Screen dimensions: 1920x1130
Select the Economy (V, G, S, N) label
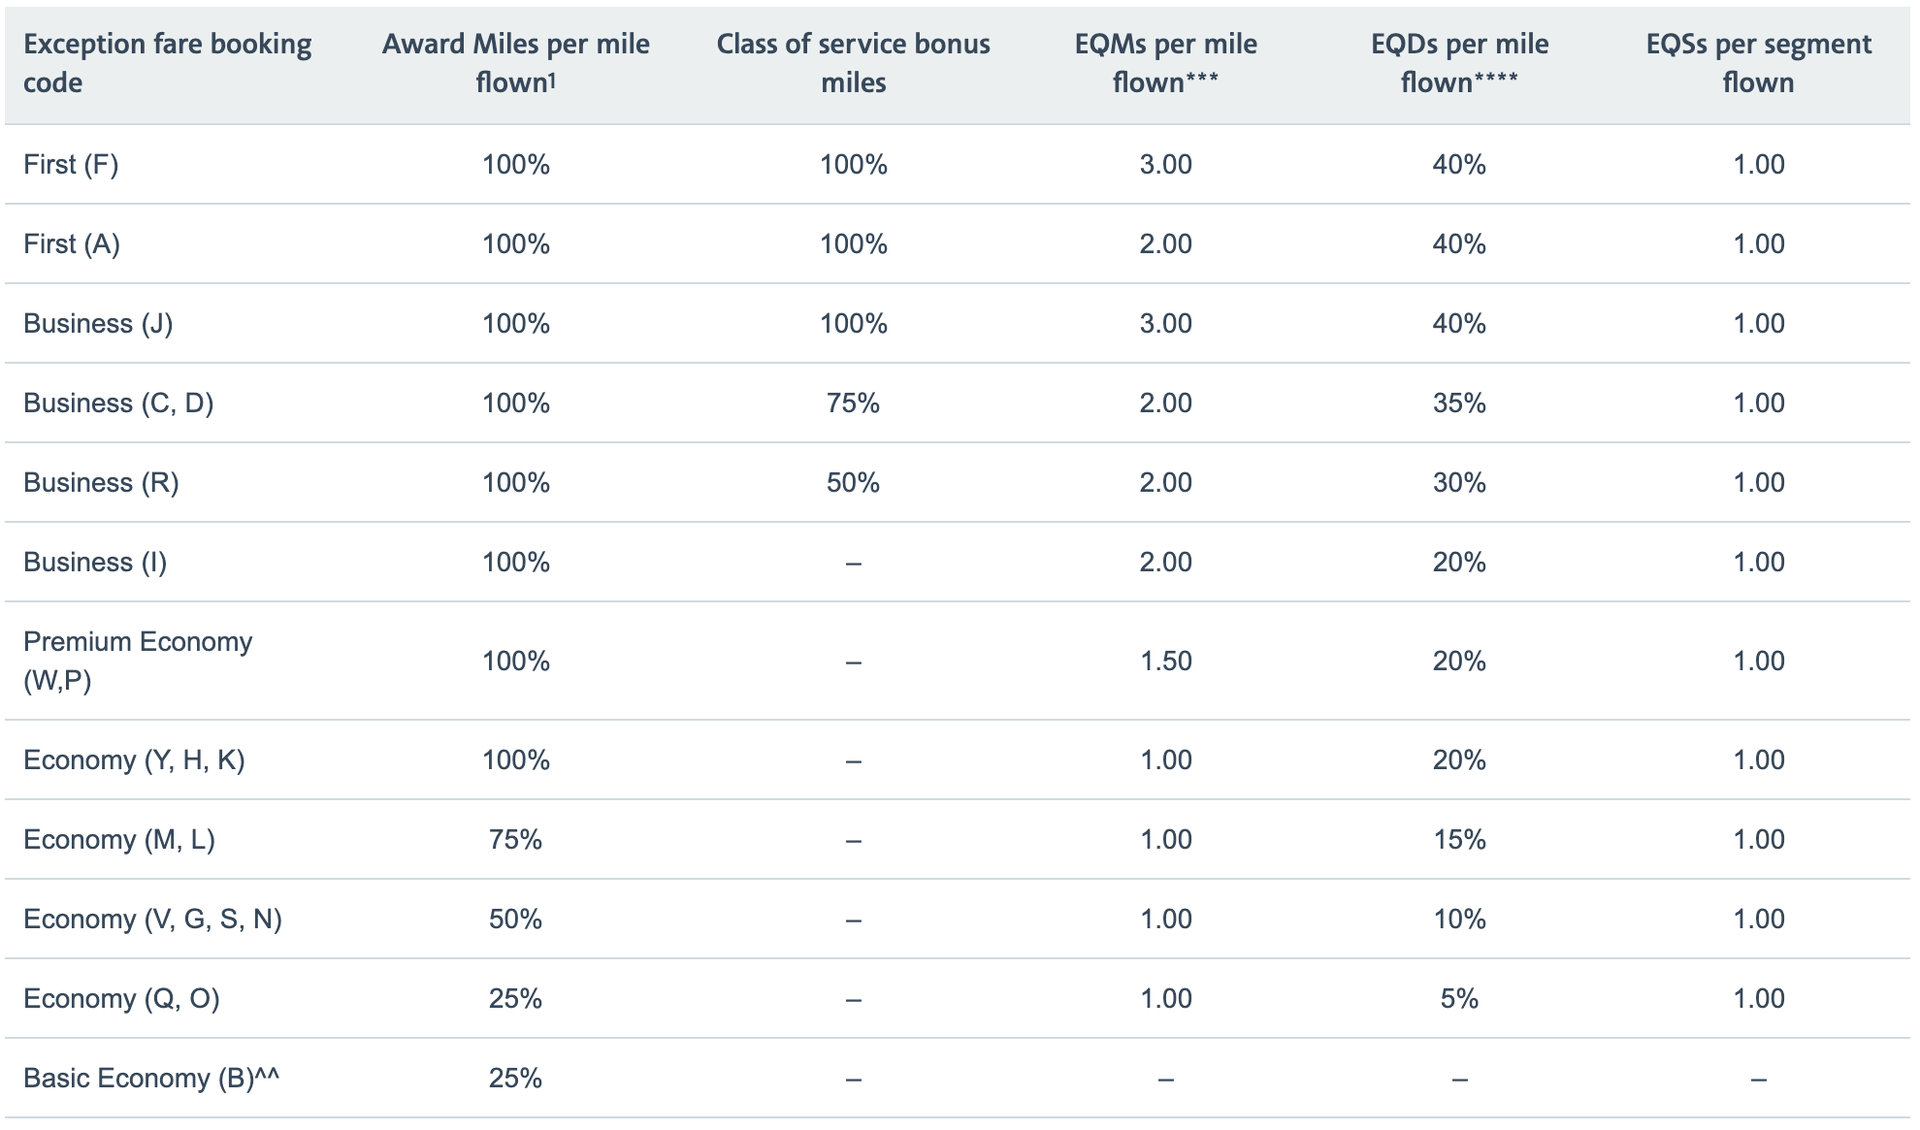(x=152, y=919)
